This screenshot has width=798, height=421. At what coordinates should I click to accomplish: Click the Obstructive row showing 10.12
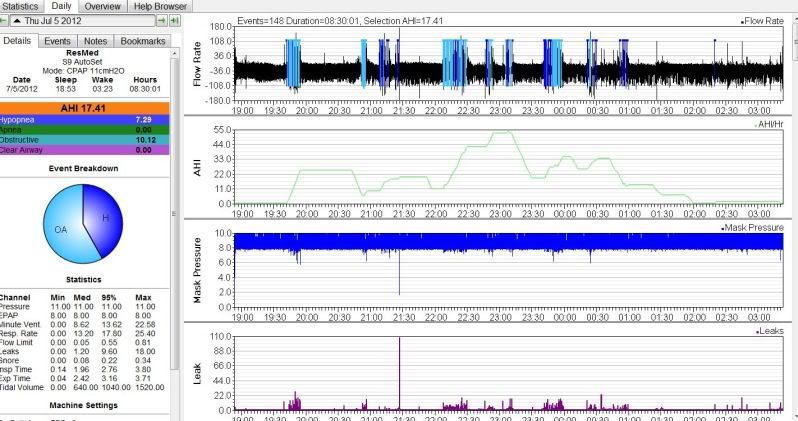tap(84, 139)
